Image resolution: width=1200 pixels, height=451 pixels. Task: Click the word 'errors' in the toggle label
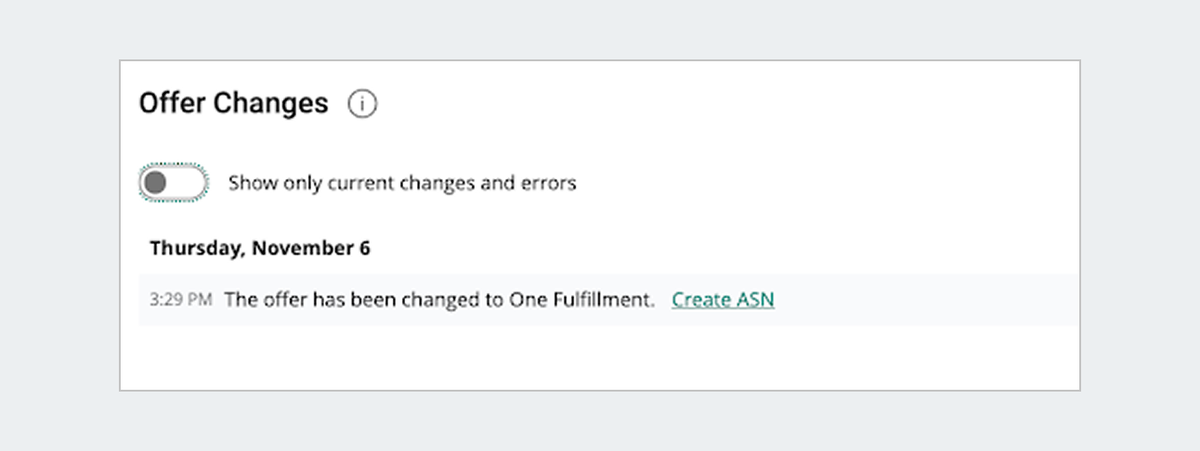(548, 183)
